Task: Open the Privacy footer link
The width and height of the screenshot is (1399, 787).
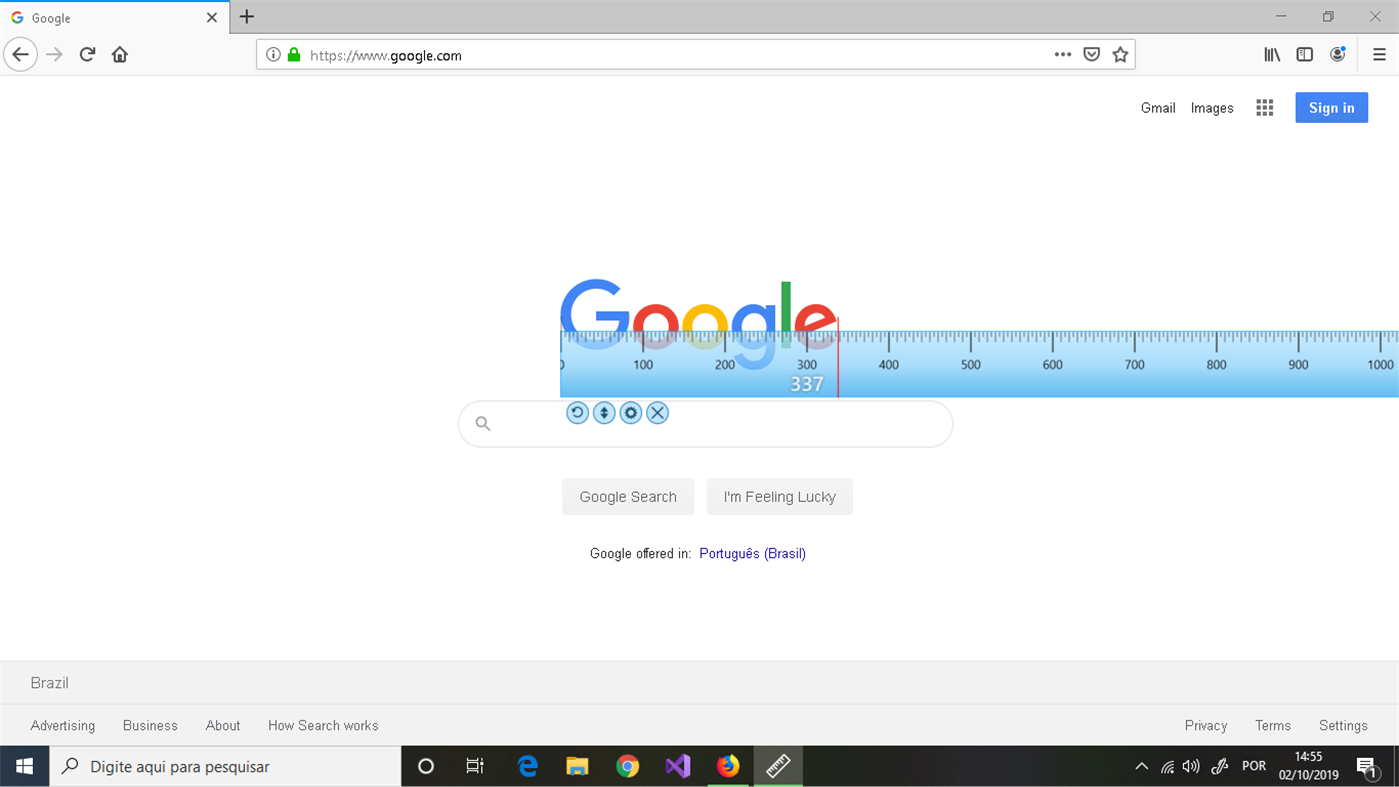Action: (1206, 726)
